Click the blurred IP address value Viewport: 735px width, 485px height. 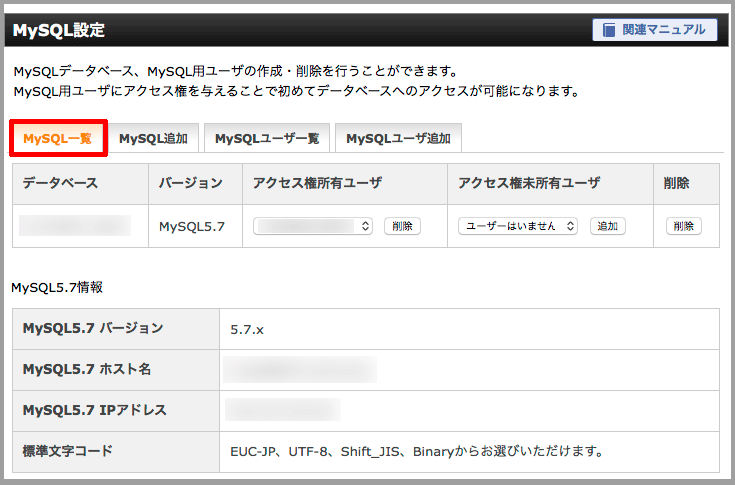(283, 410)
